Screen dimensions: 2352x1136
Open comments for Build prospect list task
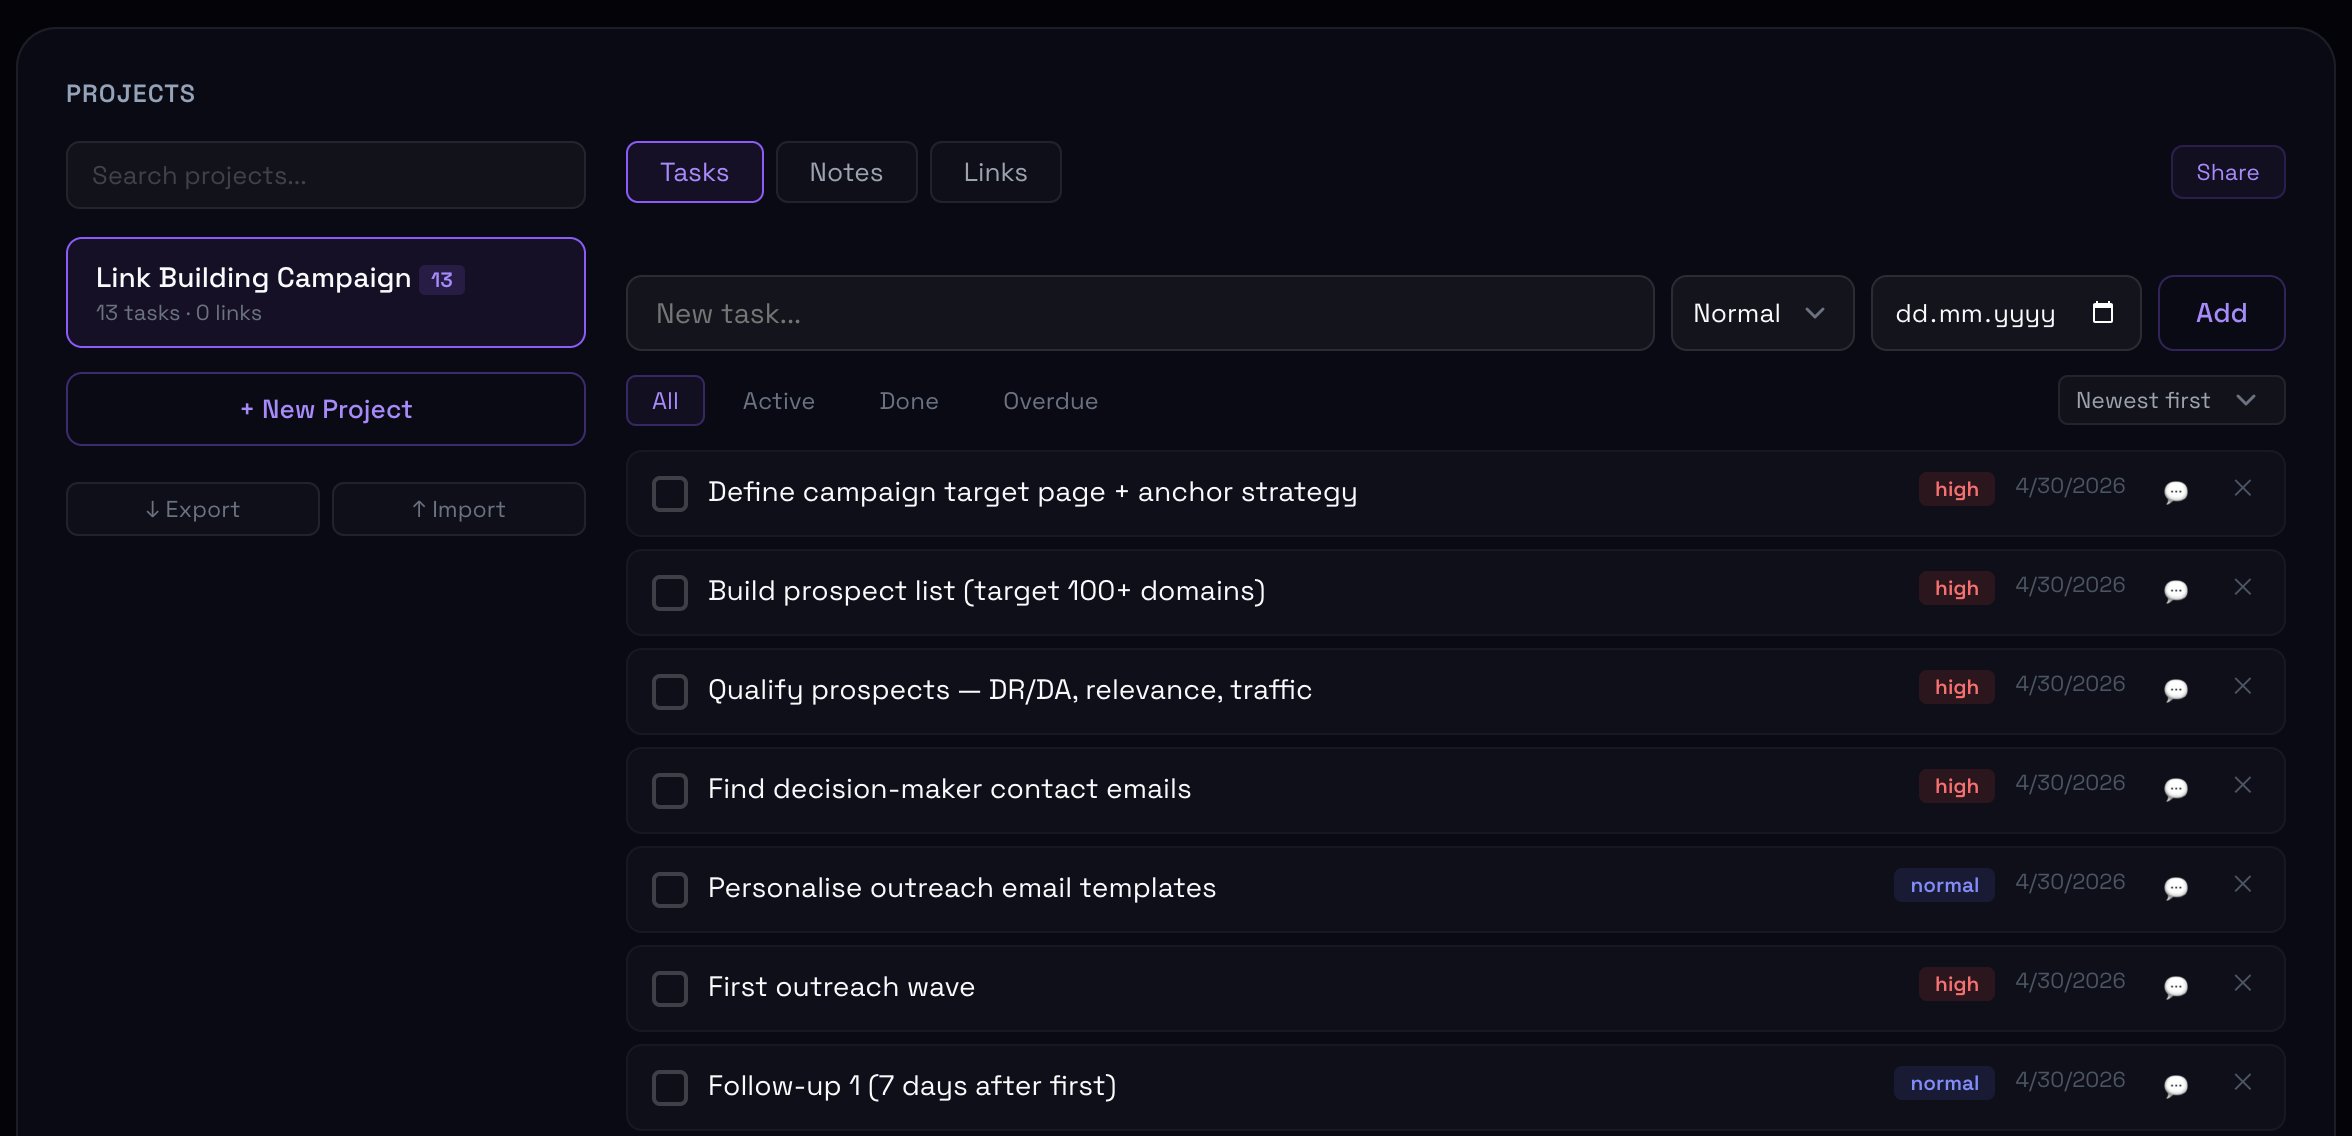2175,591
